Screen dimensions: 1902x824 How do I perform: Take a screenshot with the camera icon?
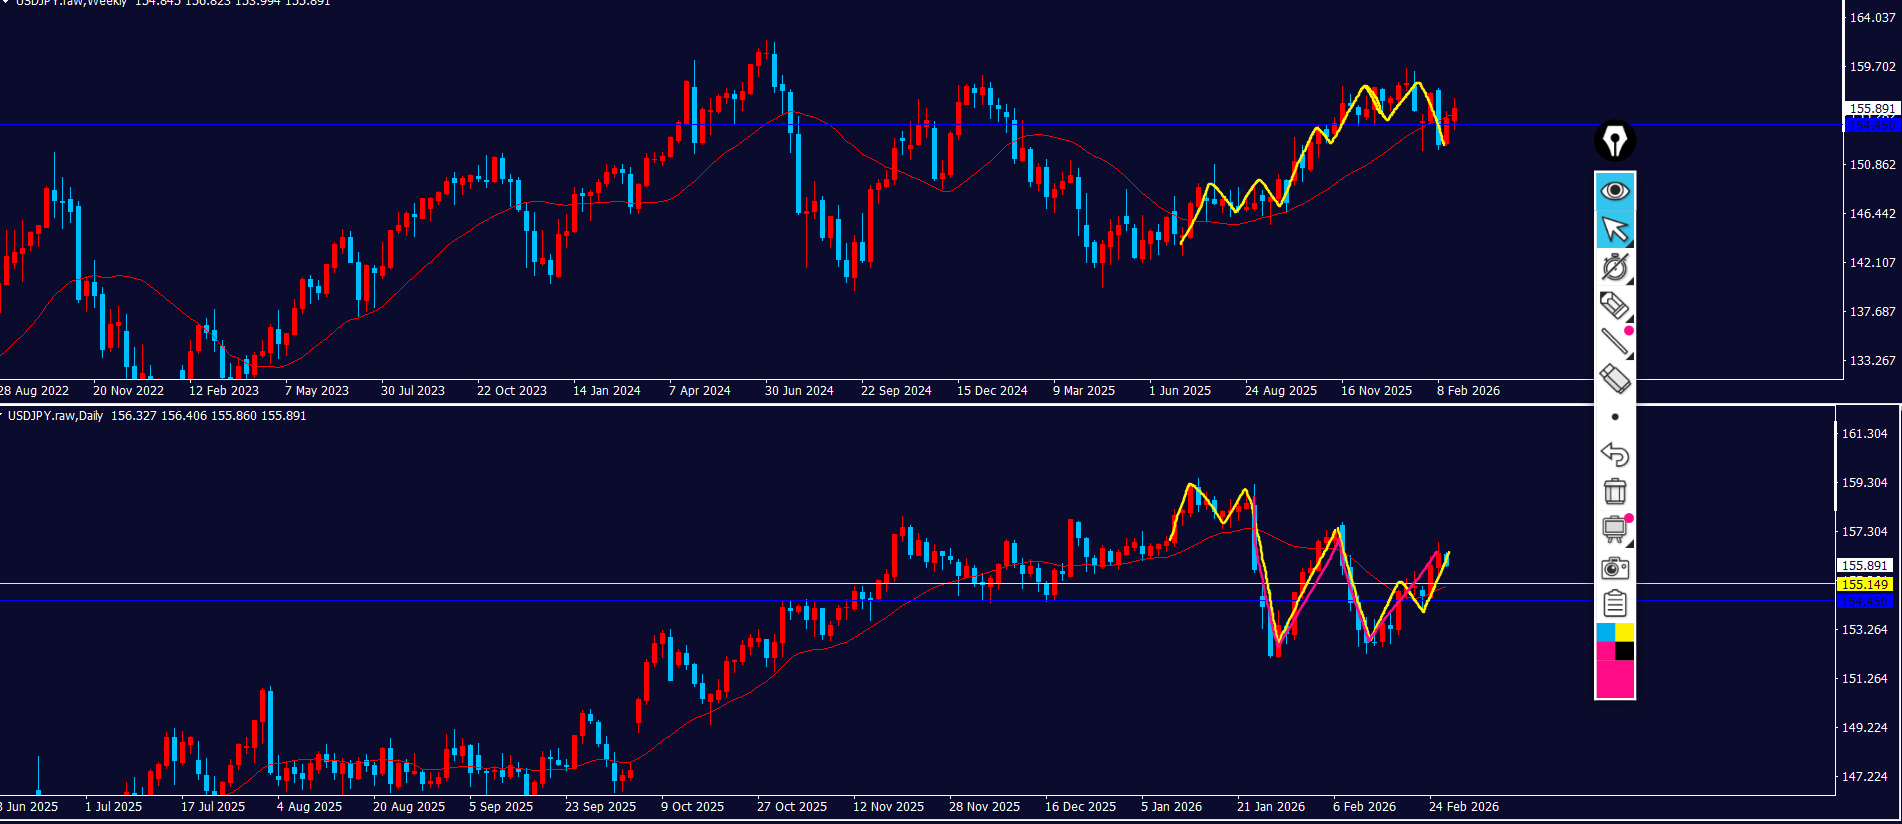(1614, 568)
